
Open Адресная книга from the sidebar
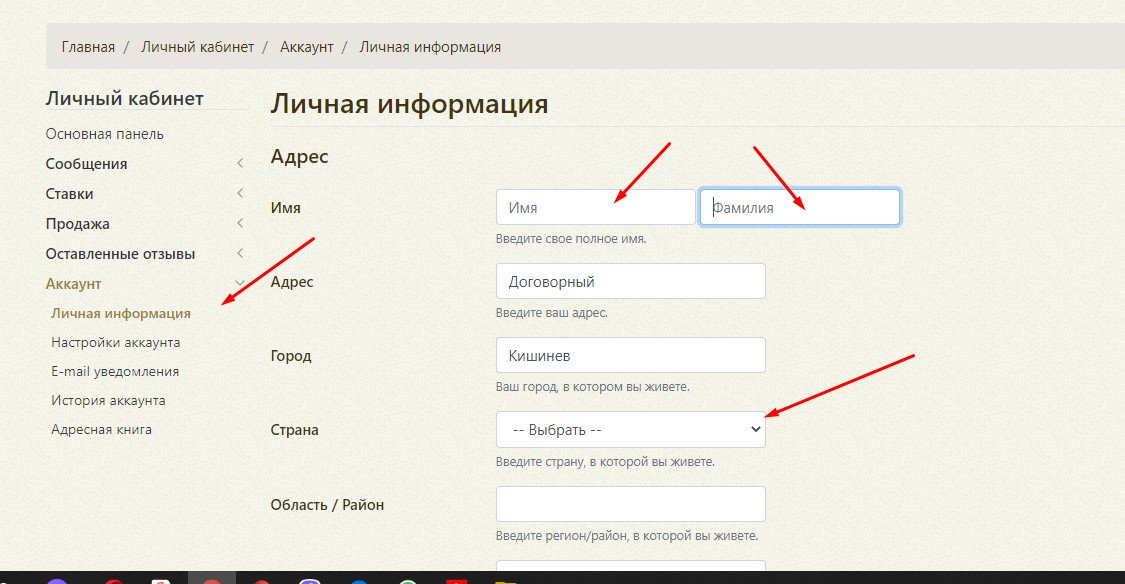pyautogui.click(x=101, y=429)
